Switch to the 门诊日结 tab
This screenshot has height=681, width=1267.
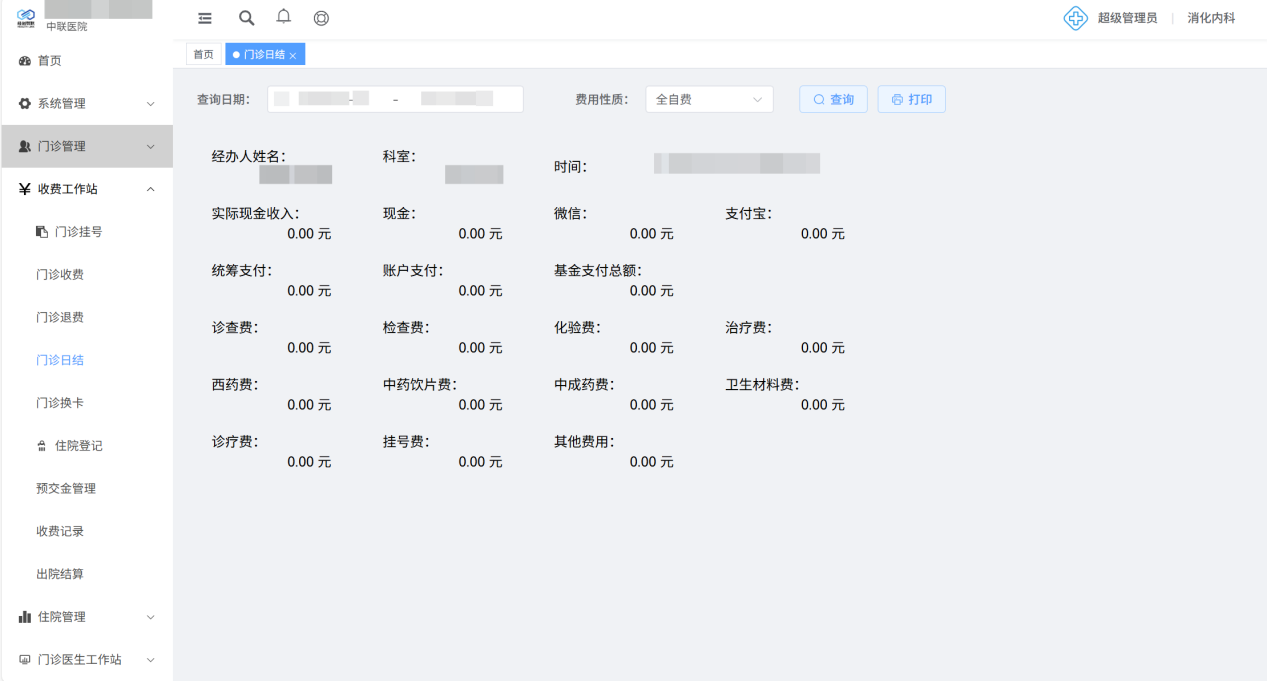[265, 55]
